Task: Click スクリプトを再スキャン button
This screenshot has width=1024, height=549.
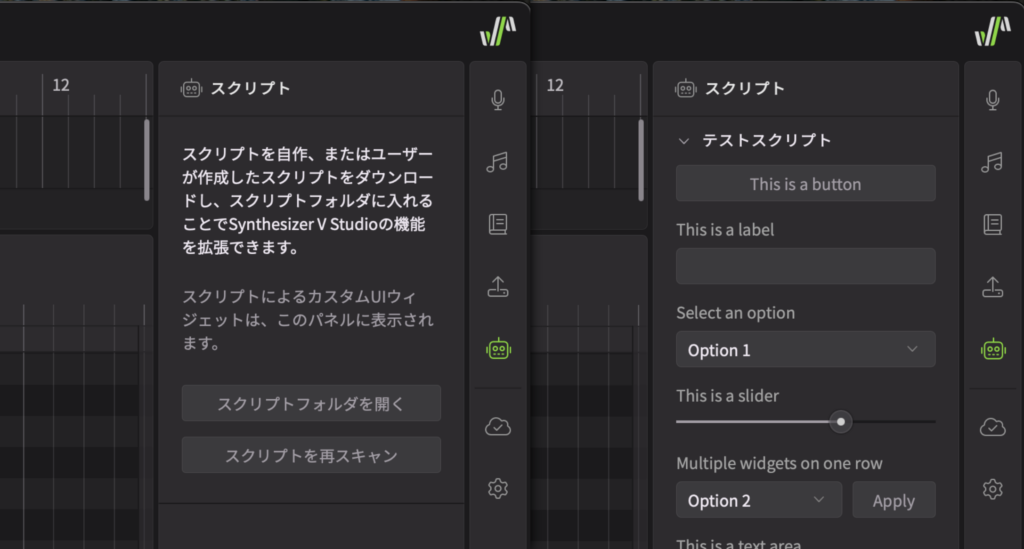Action: (x=311, y=455)
